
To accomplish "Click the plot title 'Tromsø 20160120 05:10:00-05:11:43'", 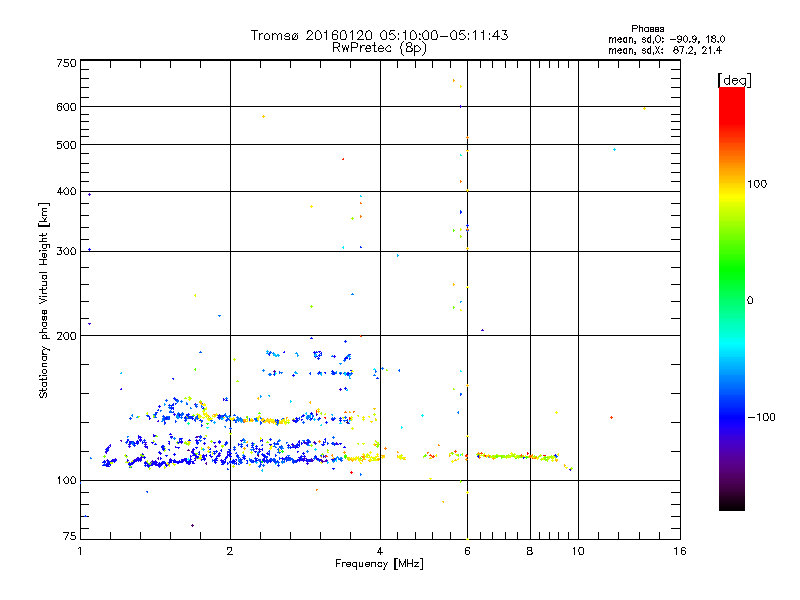I will tap(379, 35).
